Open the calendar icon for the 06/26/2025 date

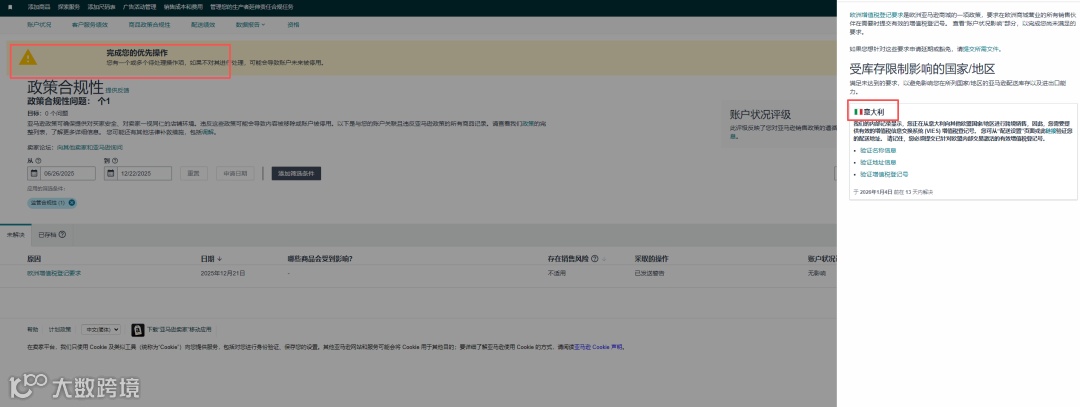click(34, 174)
